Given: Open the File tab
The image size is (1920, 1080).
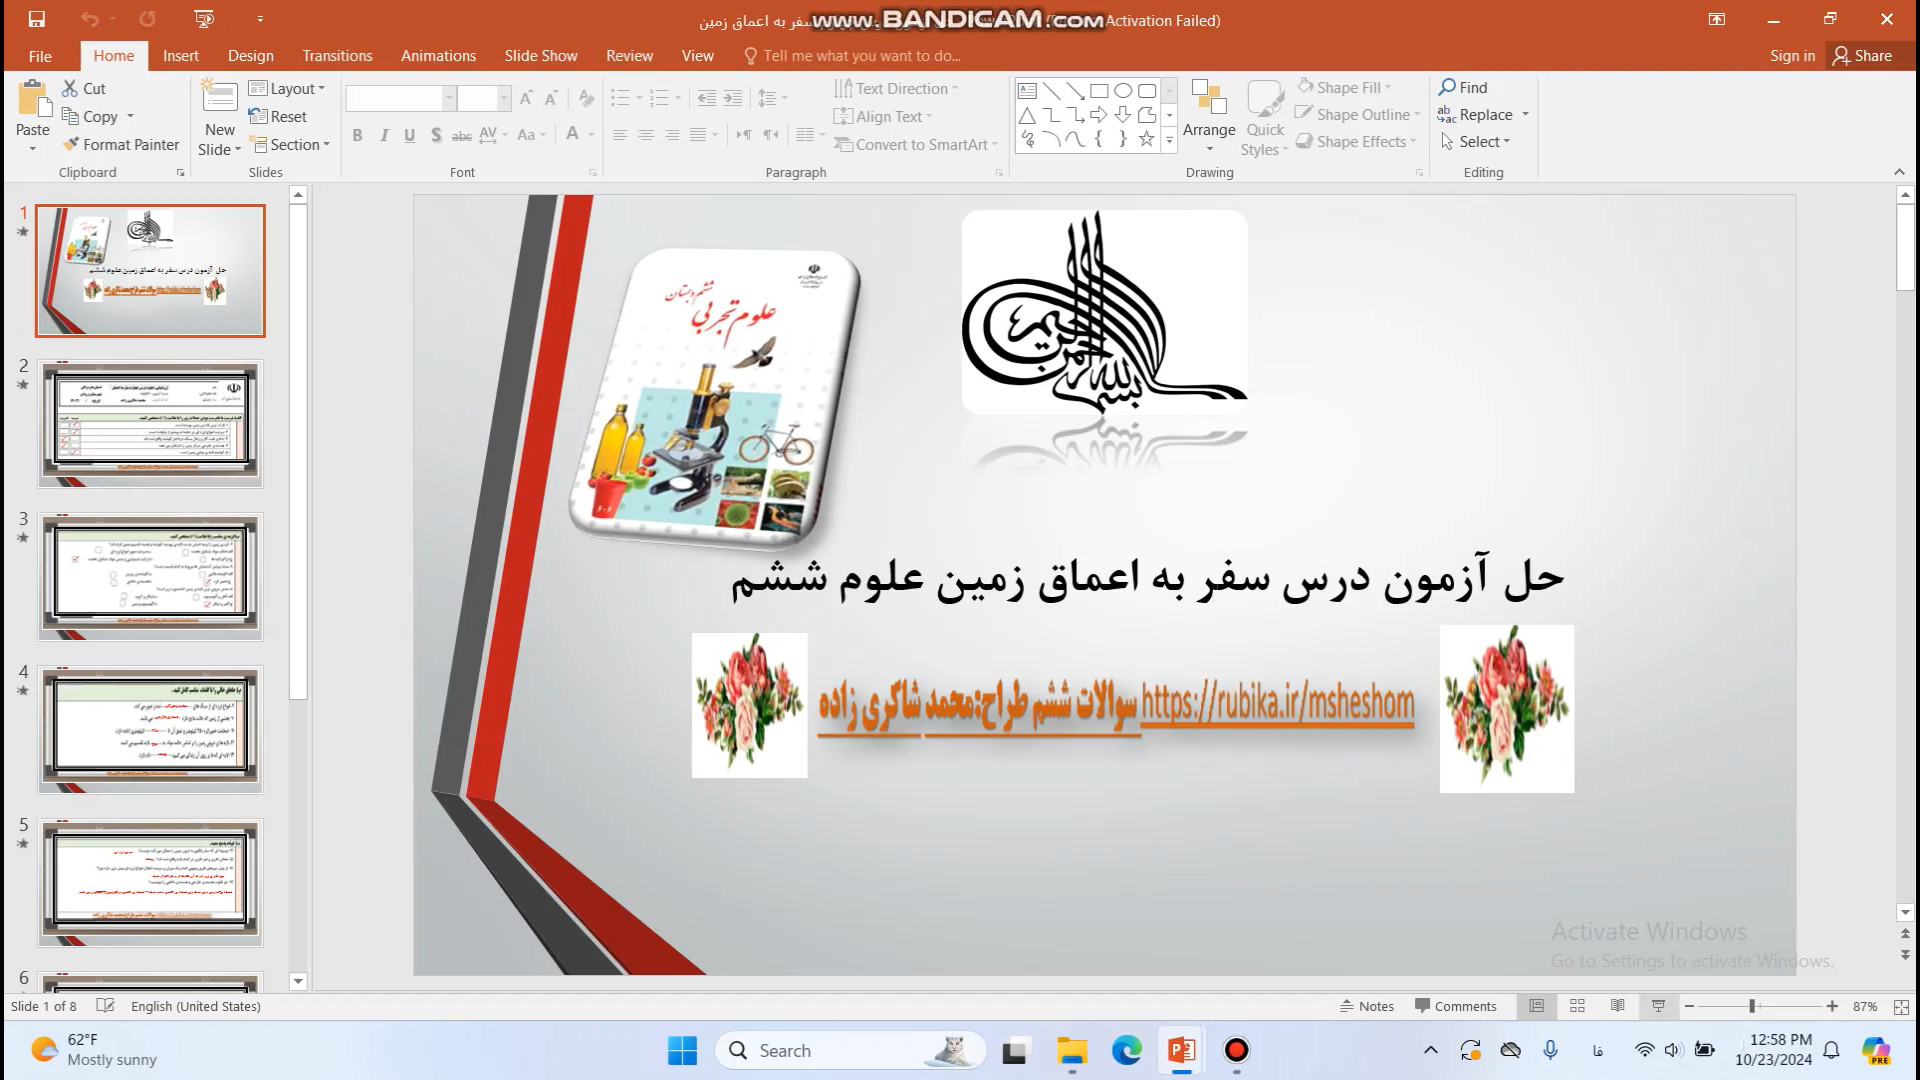Looking at the screenshot, I should pos(40,56).
